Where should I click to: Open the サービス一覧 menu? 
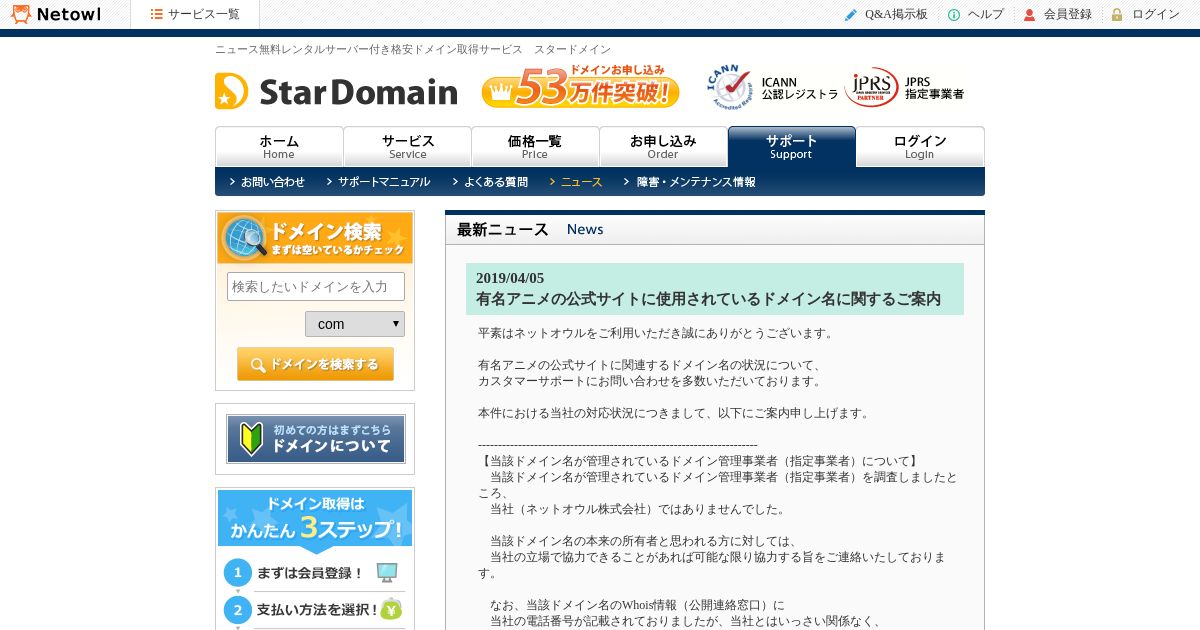pyautogui.click(x=195, y=14)
